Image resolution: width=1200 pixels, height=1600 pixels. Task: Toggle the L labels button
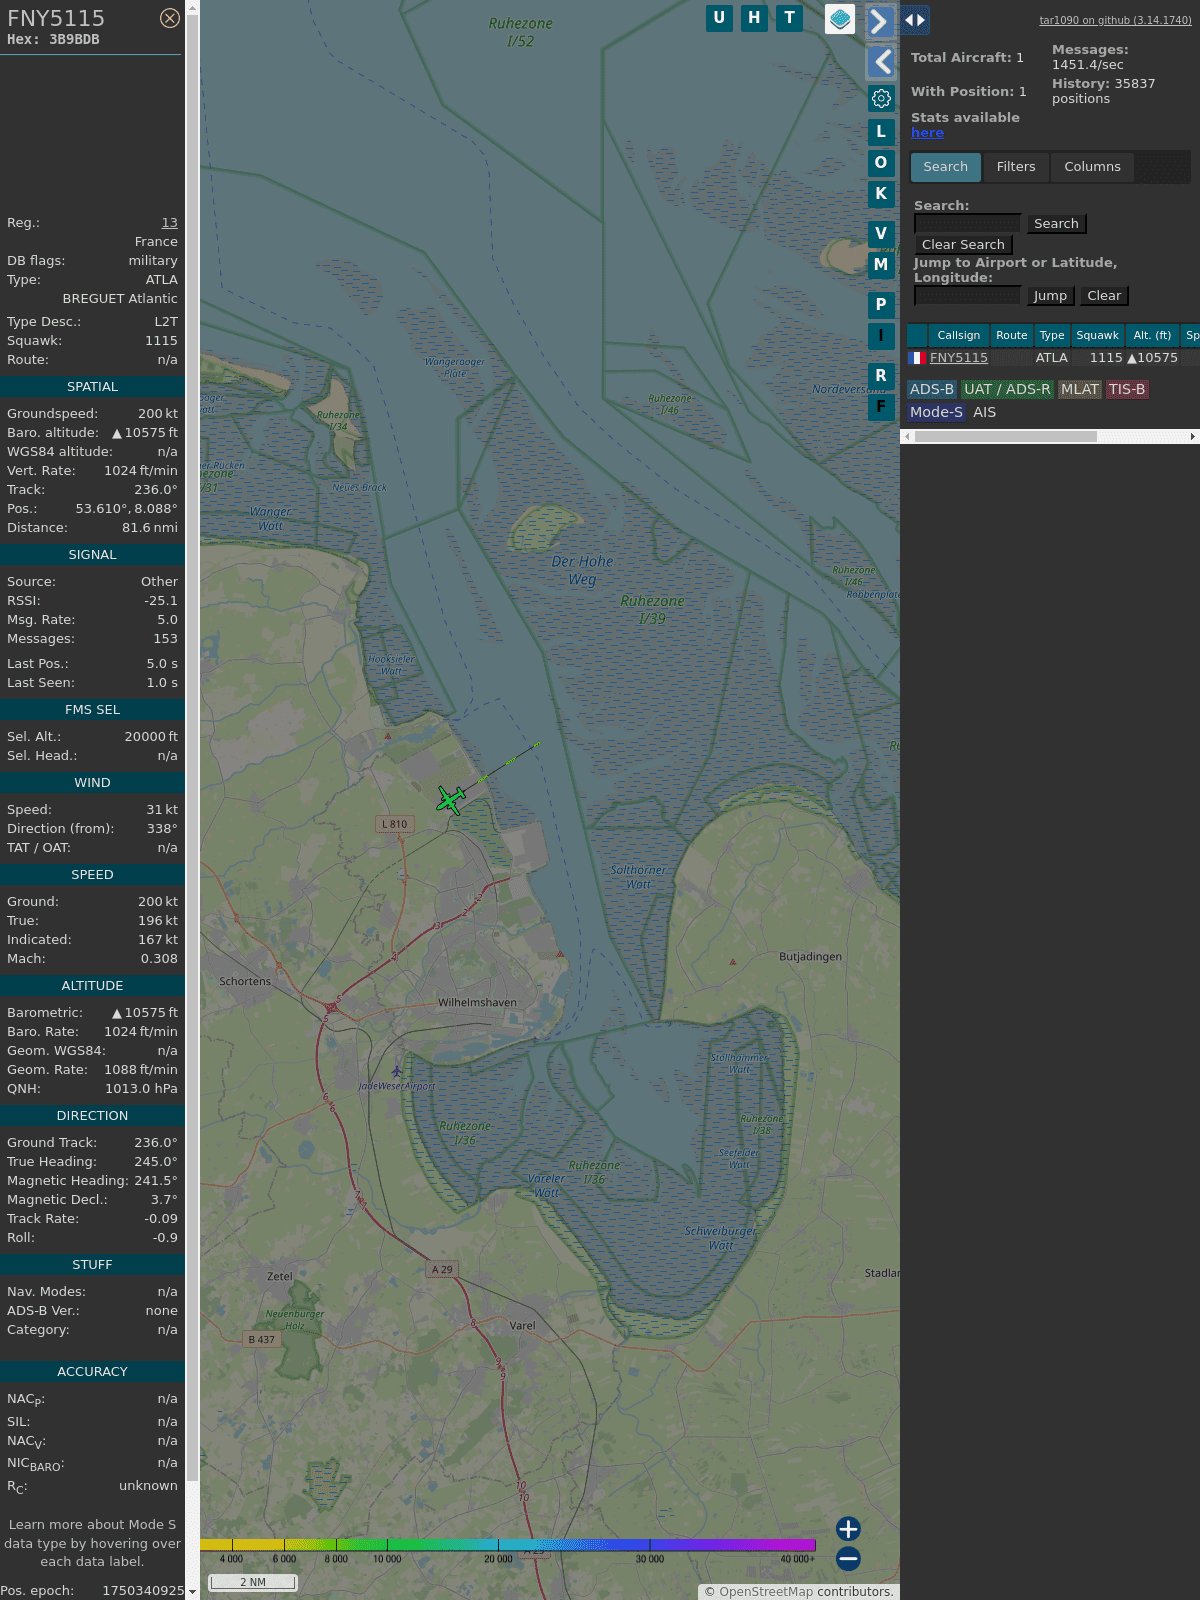point(881,132)
